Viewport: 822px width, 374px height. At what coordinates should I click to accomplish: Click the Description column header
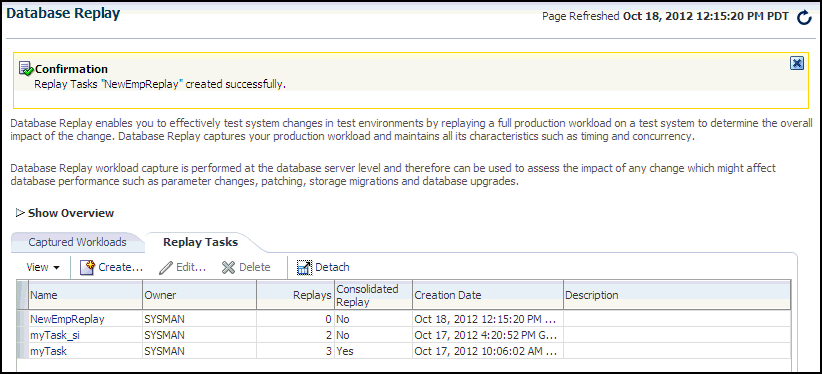point(677,295)
